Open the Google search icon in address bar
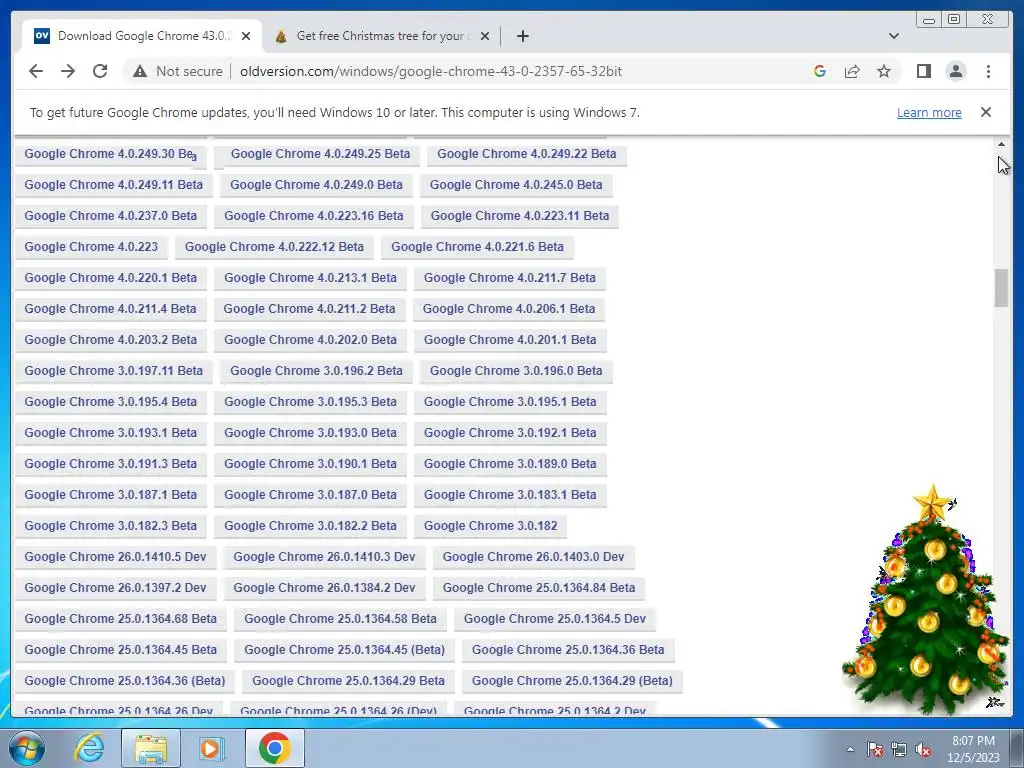The image size is (1024, 768). pyautogui.click(x=820, y=71)
